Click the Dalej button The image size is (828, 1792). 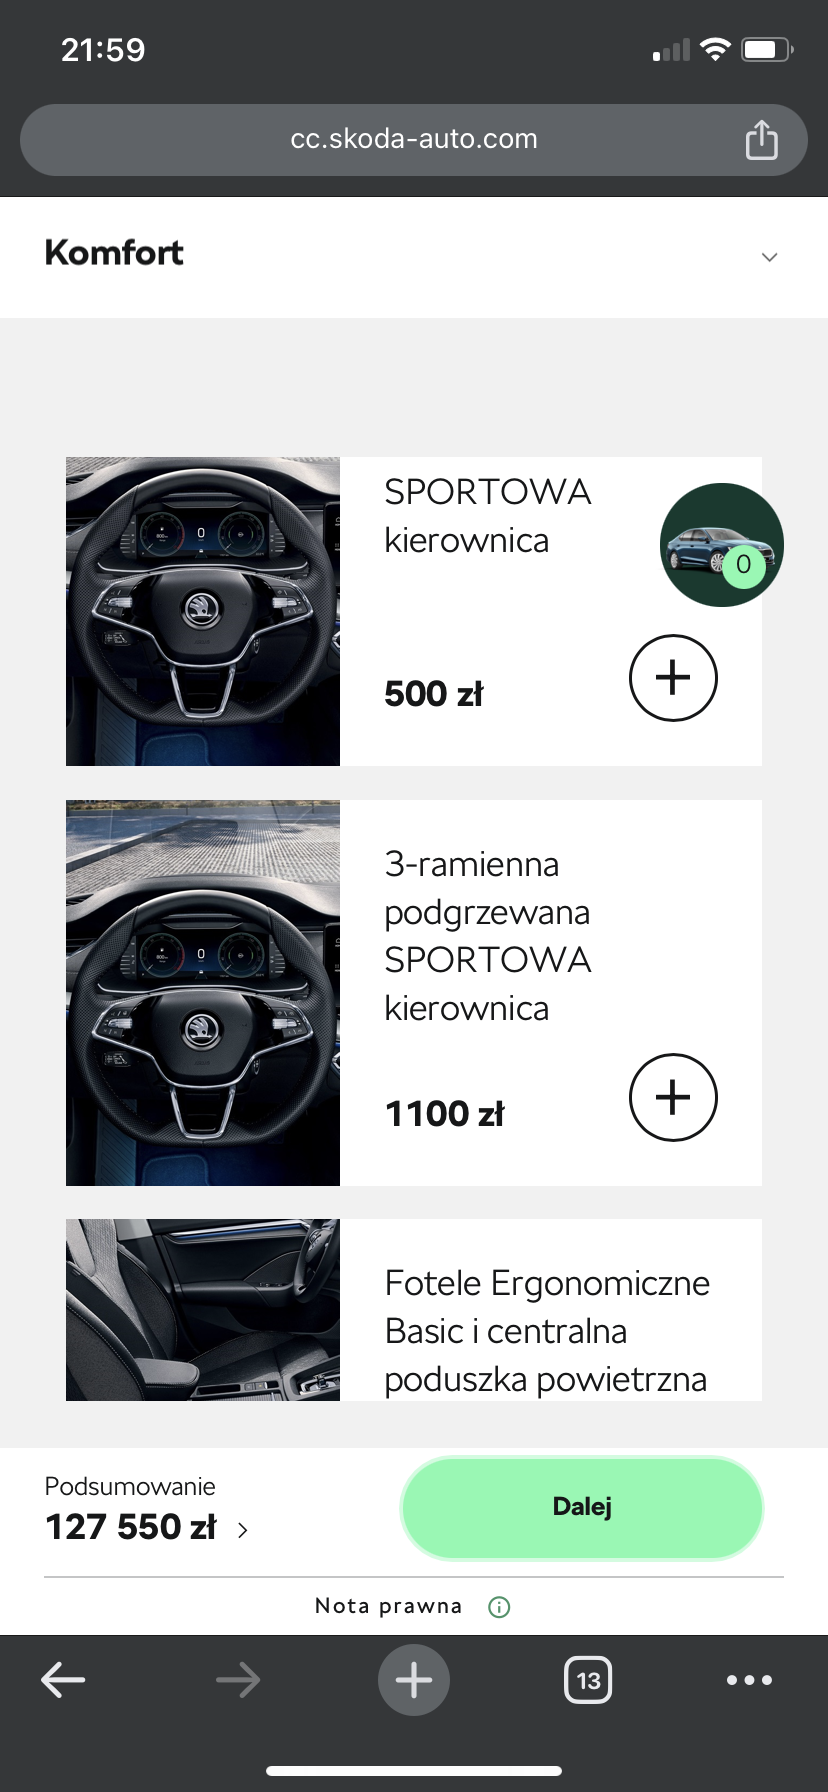coord(582,1507)
